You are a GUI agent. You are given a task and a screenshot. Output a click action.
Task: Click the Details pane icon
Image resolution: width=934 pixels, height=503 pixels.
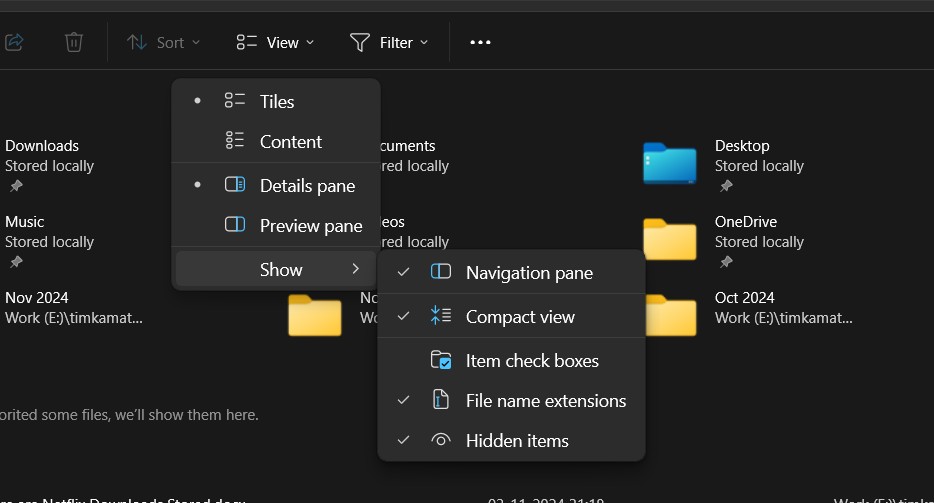click(235, 184)
